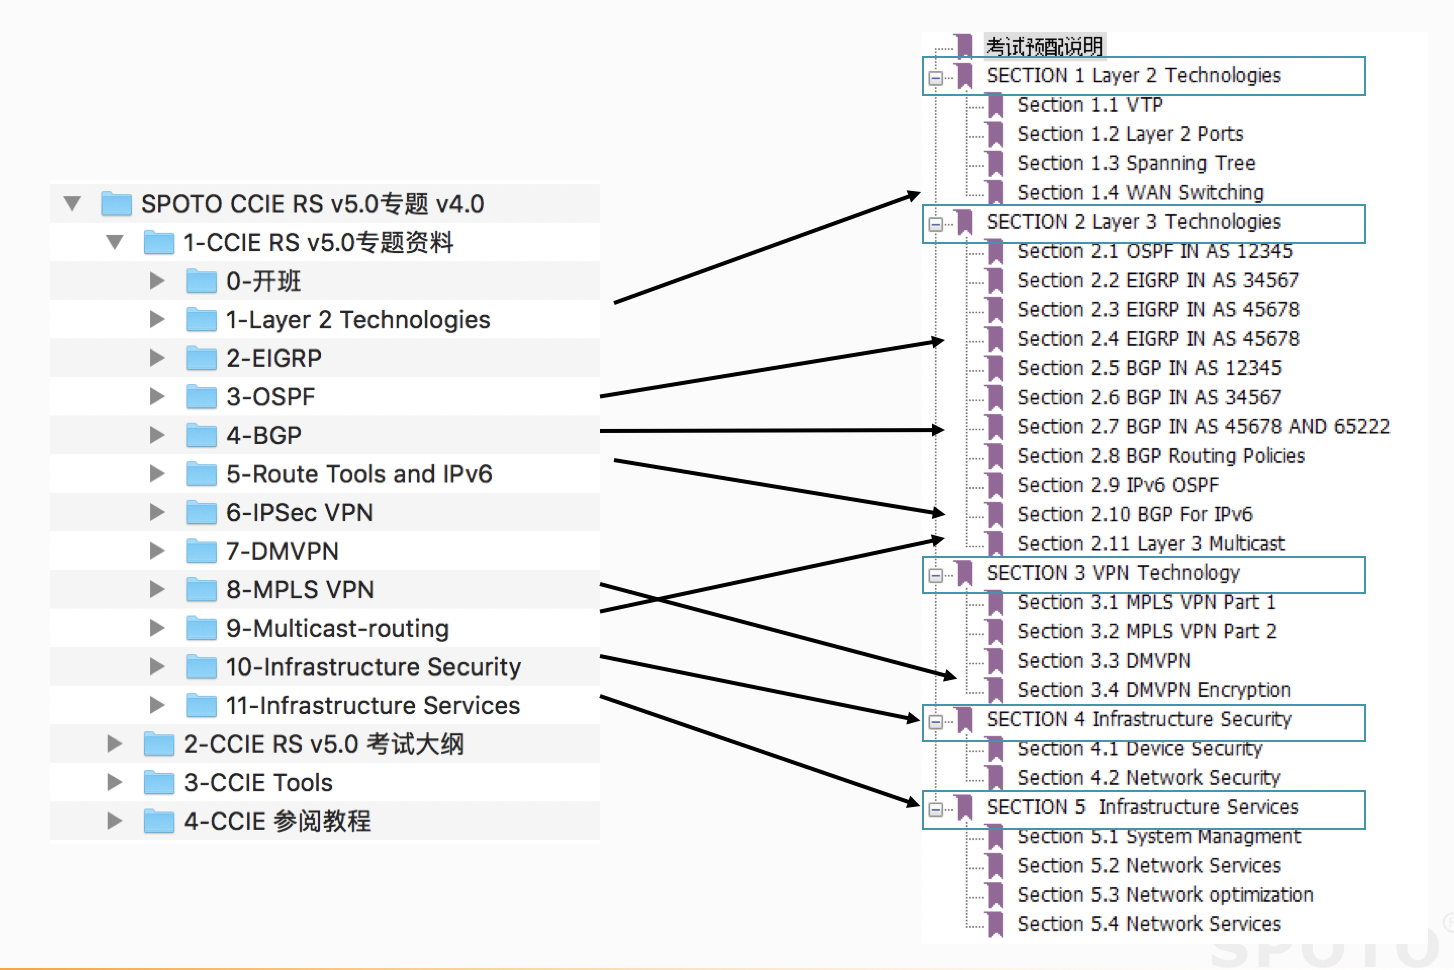Click bookmark icon beside Section 5.4 Network Services
This screenshot has width=1454, height=970.
coord(995,924)
